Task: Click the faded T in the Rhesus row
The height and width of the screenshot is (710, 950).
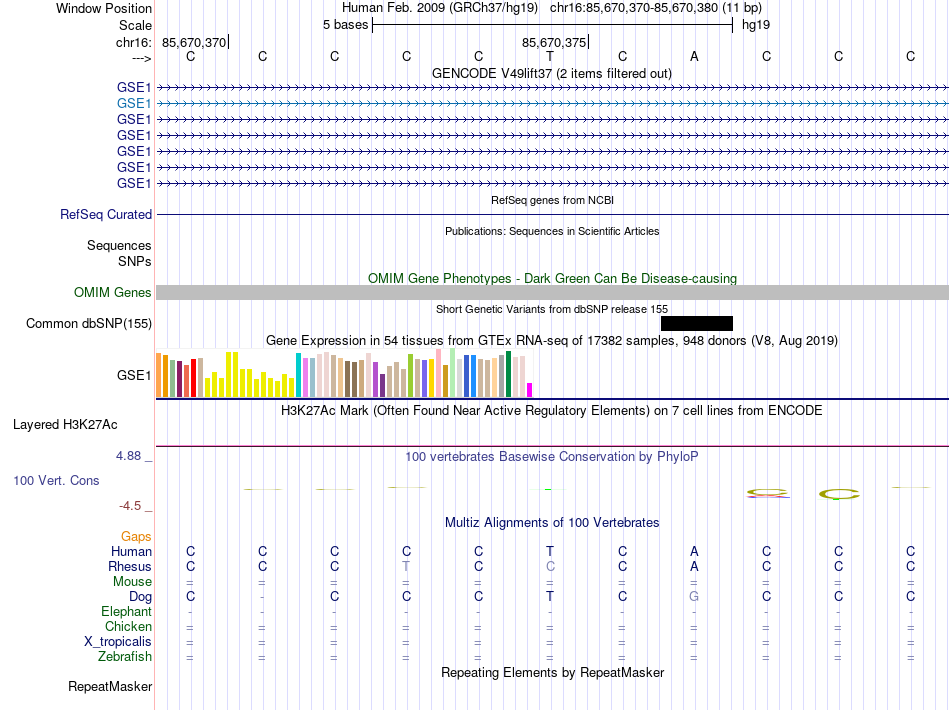Action: tap(406, 566)
